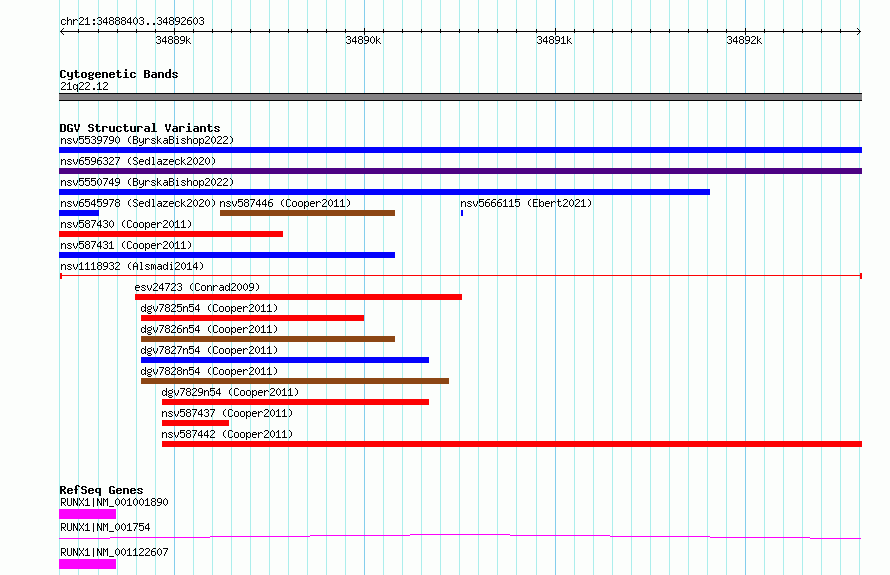Click the dgv7829n54 (Cooper2011) label
The height and width of the screenshot is (575, 890).
230,392
